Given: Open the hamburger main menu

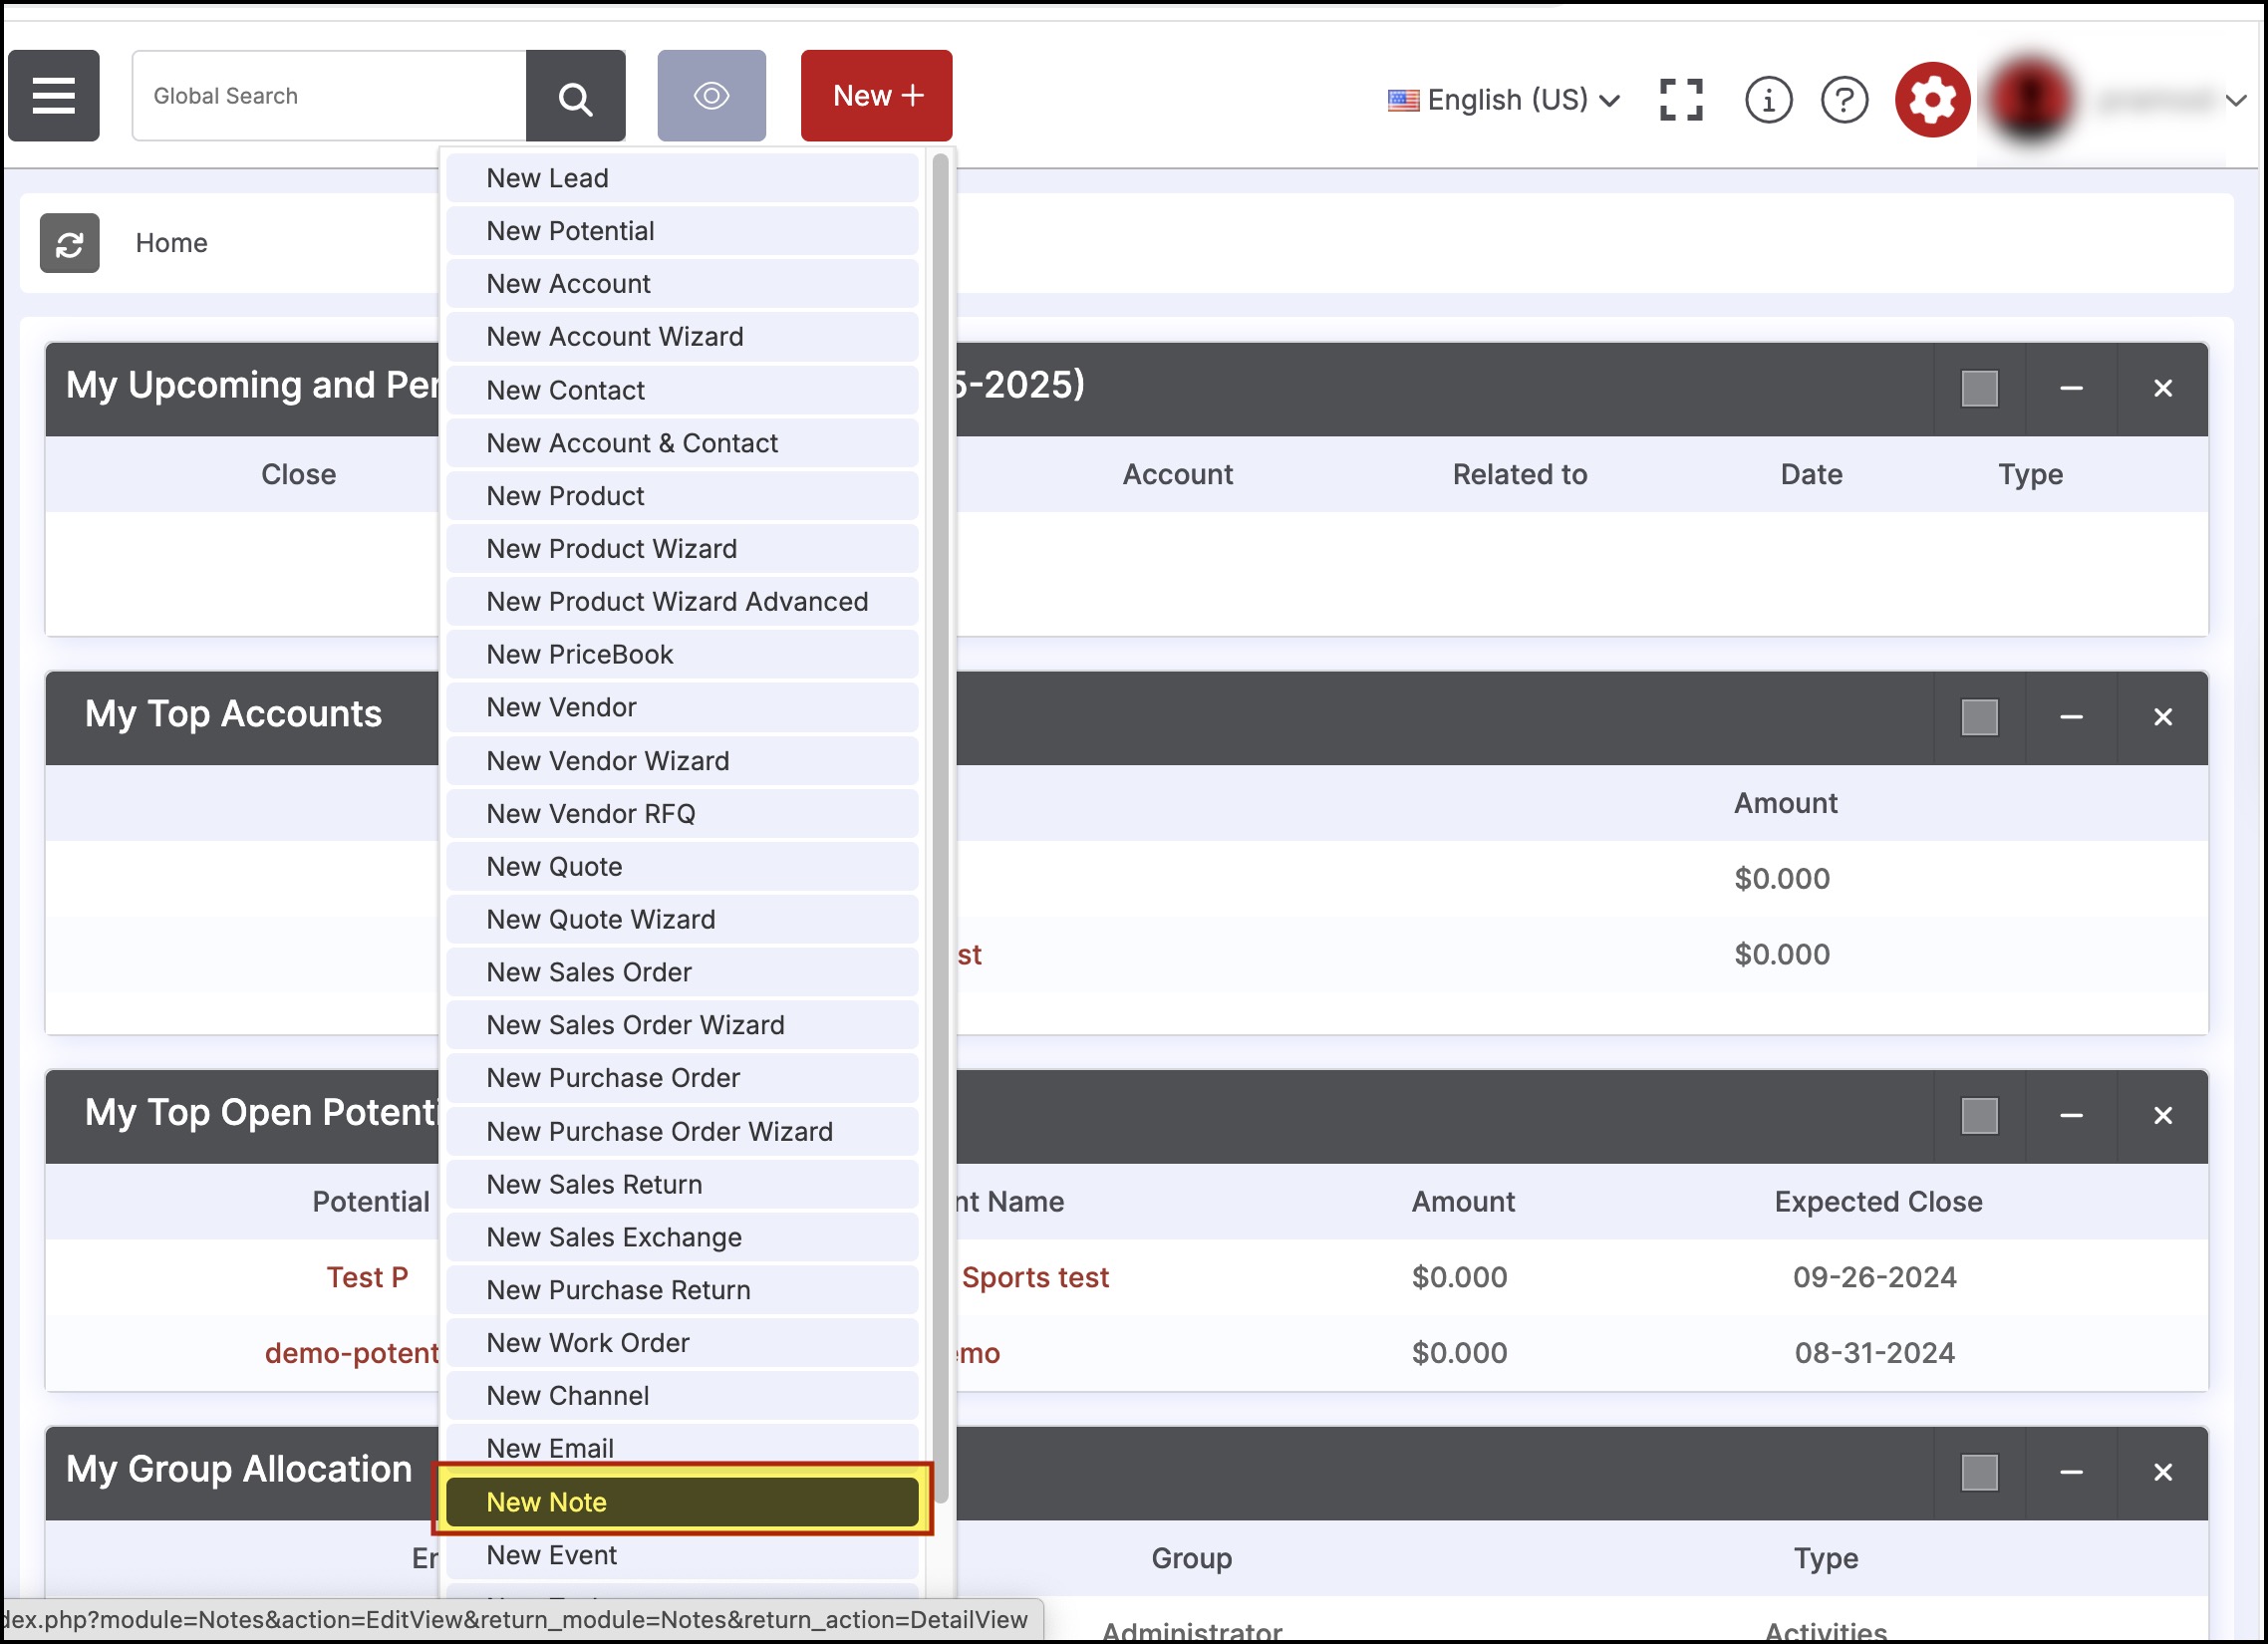Looking at the screenshot, I should (54, 96).
